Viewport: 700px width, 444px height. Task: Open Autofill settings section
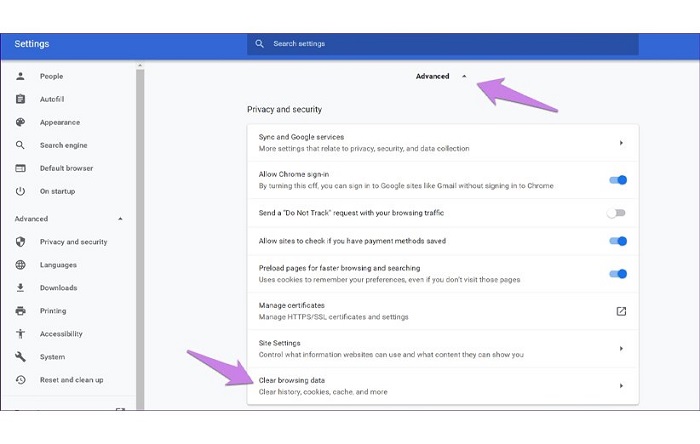52,99
